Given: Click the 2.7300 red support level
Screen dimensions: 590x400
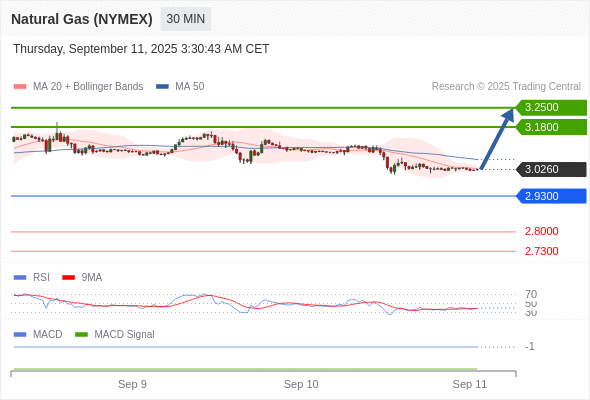Looking at the screenshot, I should pyautogui.click(x=541, y=251).
